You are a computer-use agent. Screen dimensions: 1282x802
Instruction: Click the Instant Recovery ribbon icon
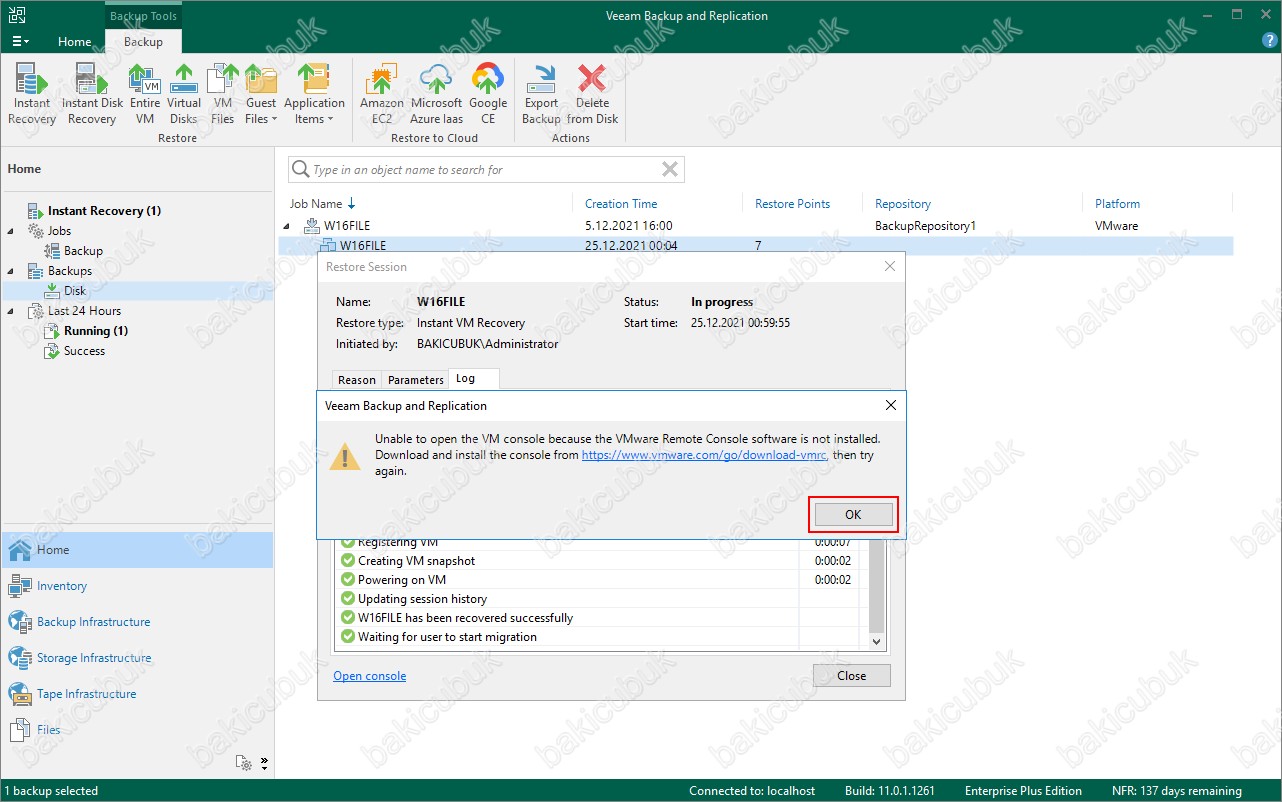[x=32, y=94]
